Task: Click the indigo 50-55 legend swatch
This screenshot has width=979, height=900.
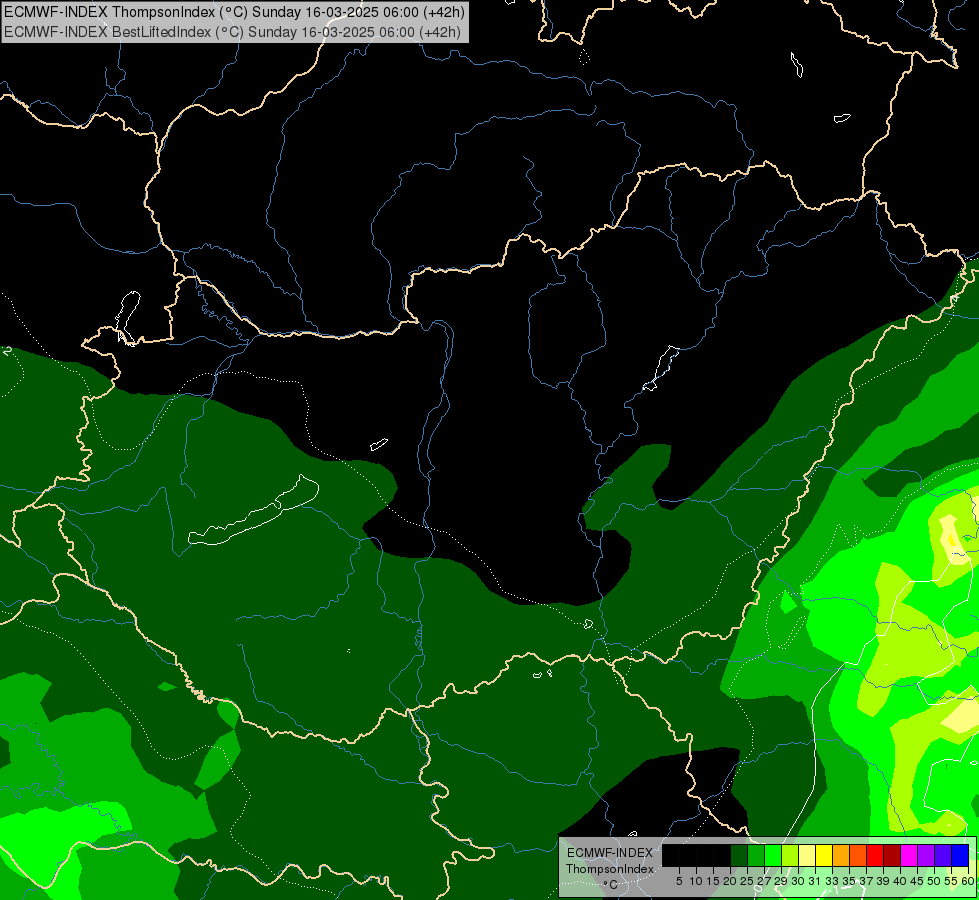Action: coord(943,855)
